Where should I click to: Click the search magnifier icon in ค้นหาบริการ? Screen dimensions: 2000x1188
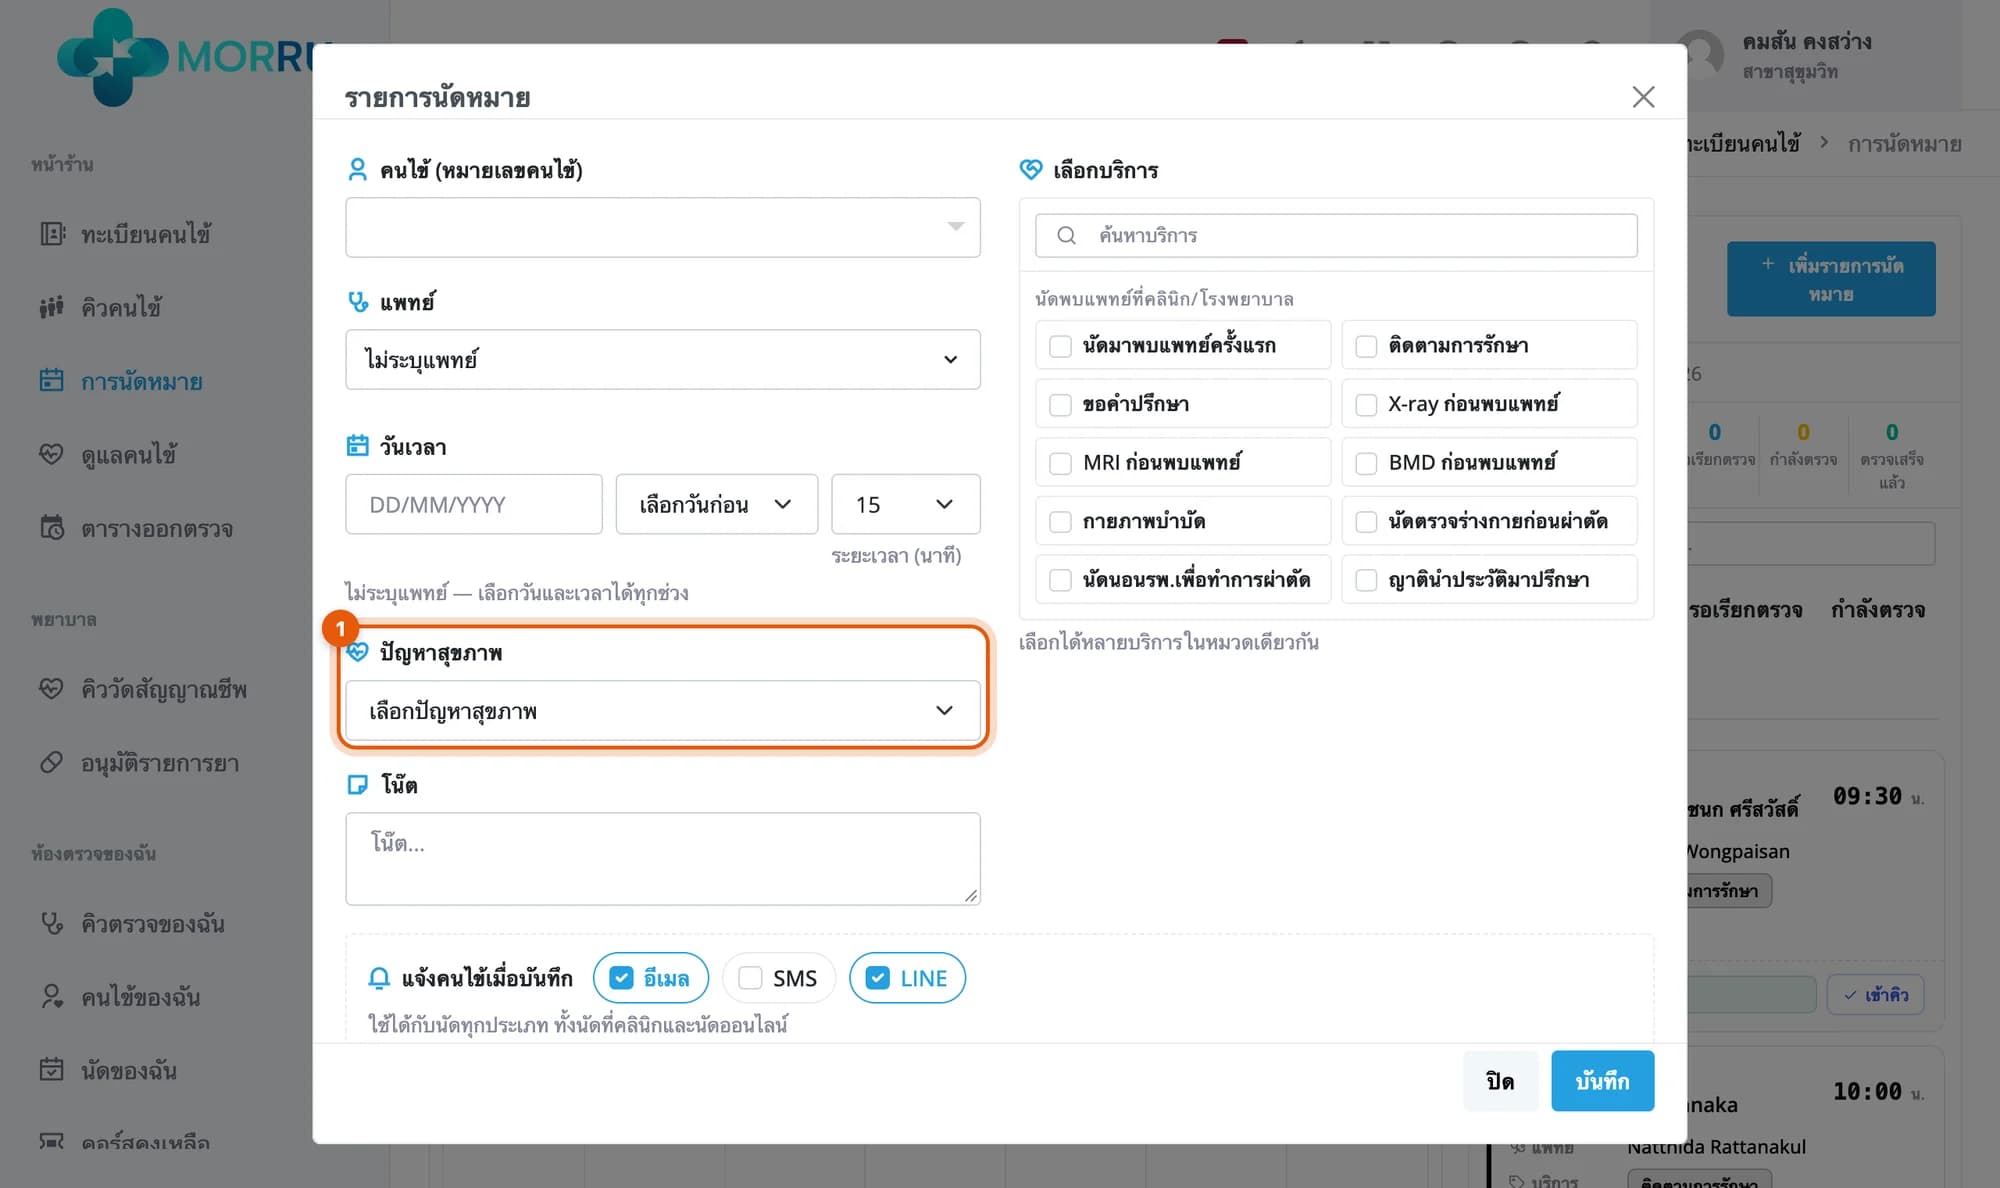click(x=1066, y=235)
